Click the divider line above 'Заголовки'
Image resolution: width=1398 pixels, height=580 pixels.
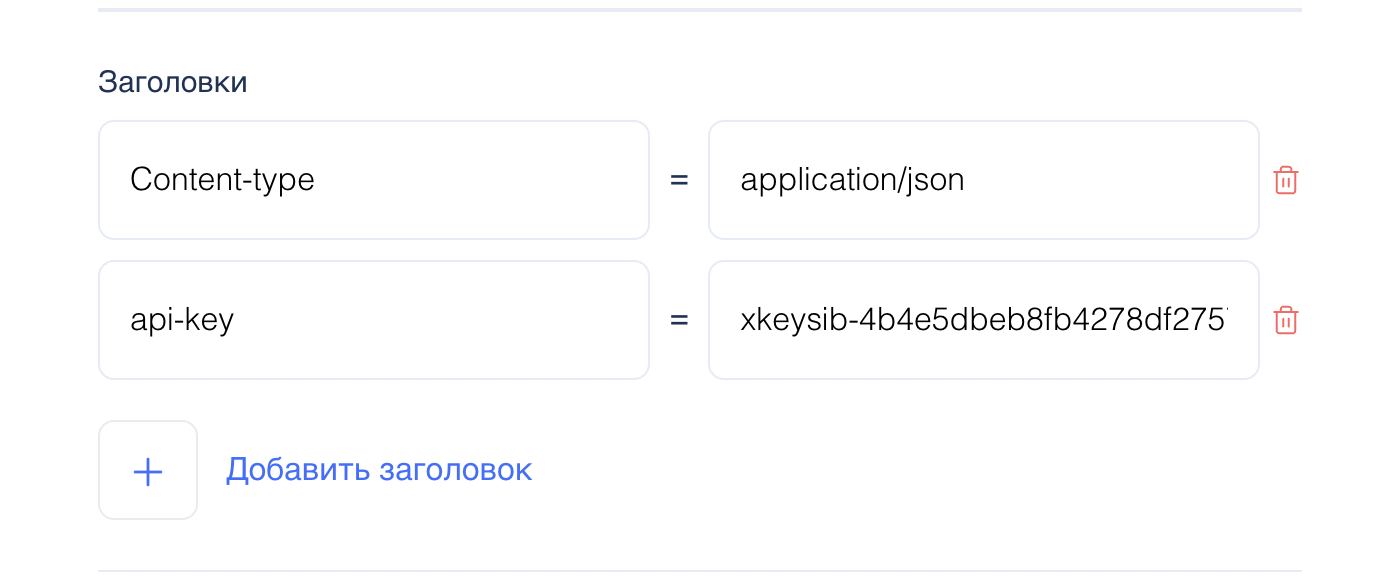tap(700, 10)
